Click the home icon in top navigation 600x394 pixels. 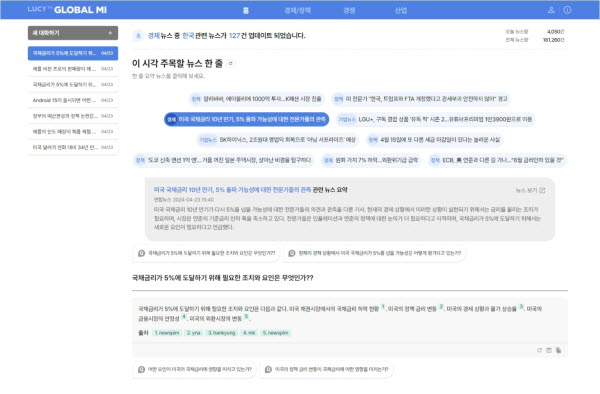click(246, 10)
